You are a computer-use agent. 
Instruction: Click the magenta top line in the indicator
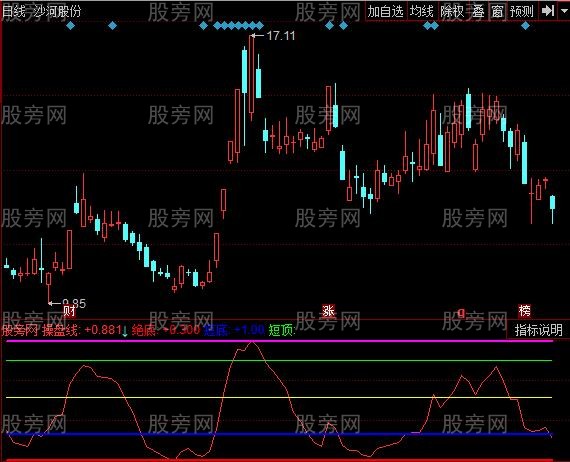(x=279, y=341)
